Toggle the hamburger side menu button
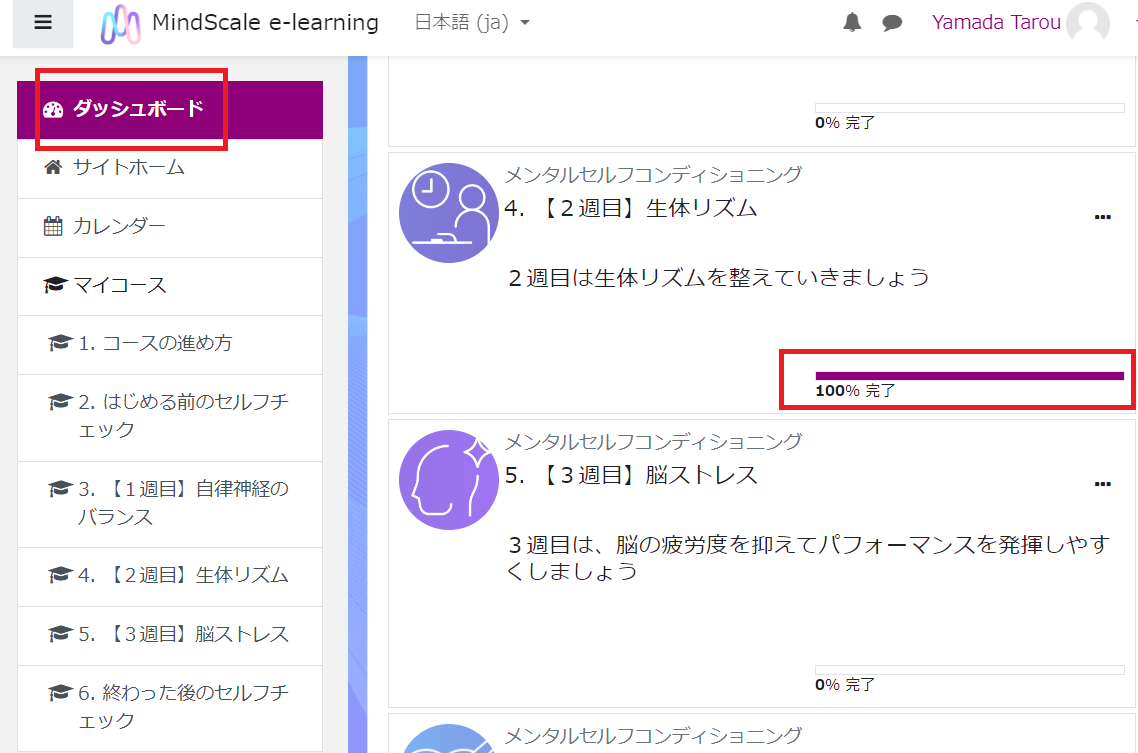 click(x=43, y=22)
